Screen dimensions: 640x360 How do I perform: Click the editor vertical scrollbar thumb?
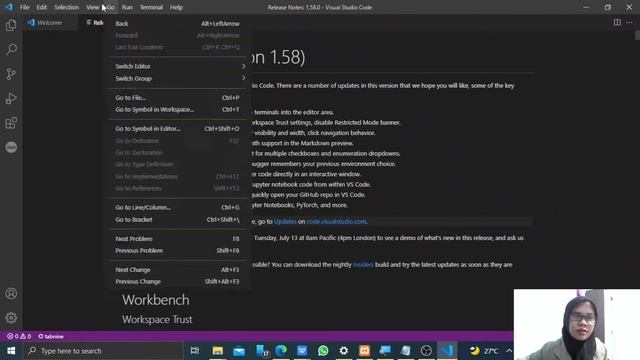click(637, 35)
